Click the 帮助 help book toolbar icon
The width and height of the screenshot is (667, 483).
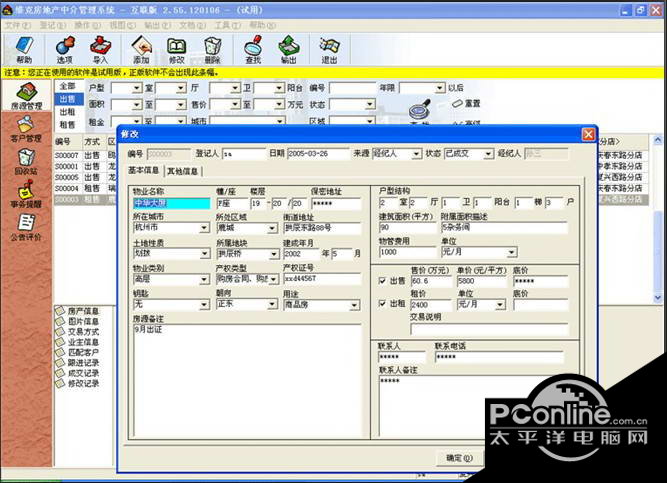tap(24, 50)
